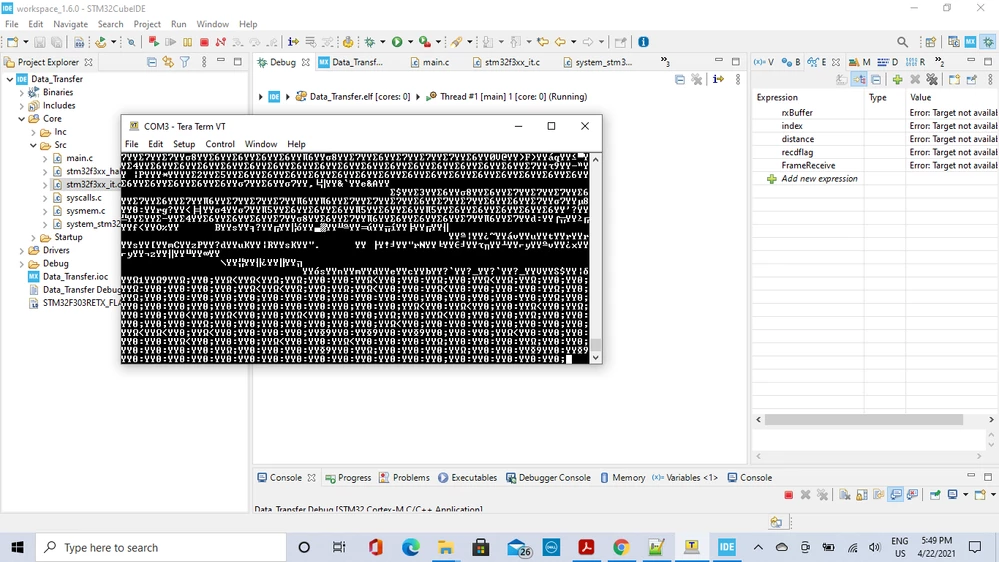Select the rxBuffer expression row

(797, 113)
